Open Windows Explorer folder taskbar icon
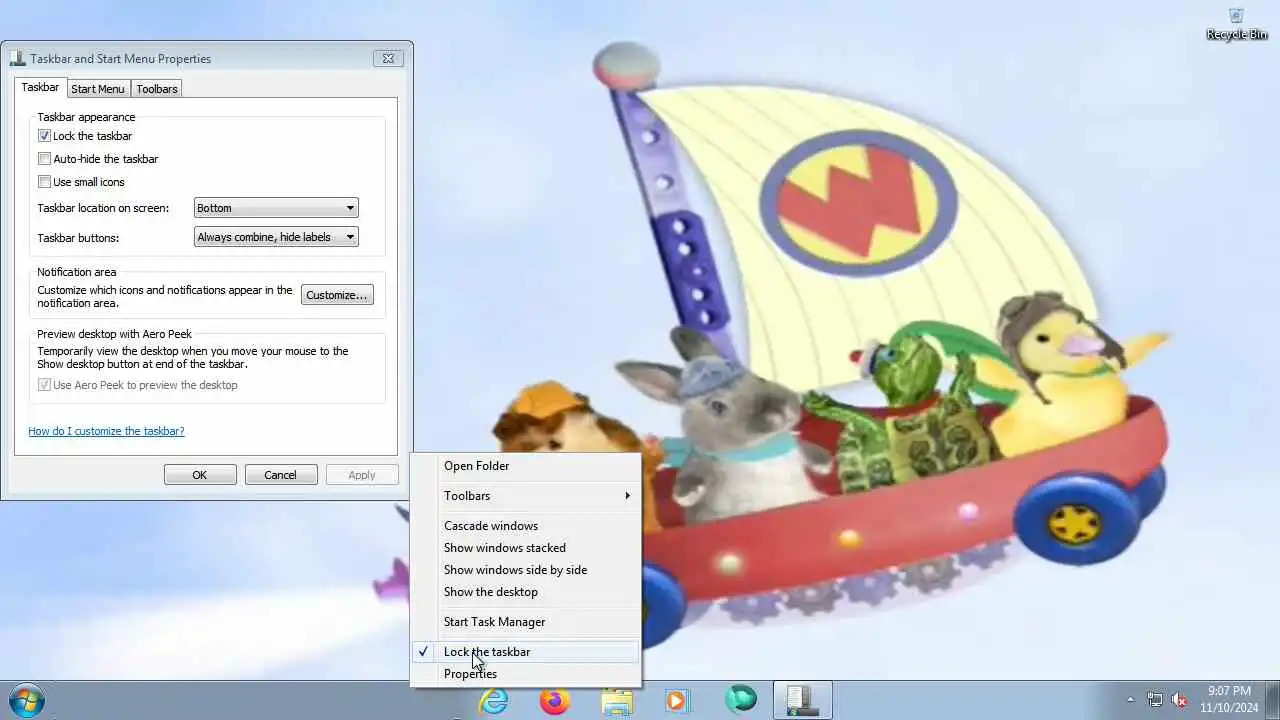This screenshot has width=1280, height=720. (617, 701)
